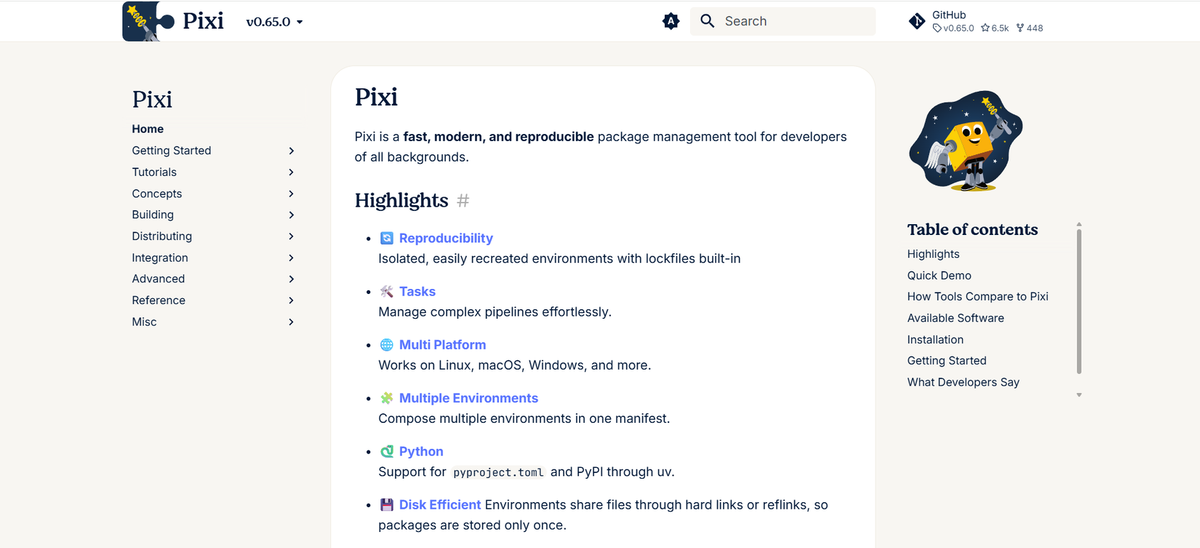The width and height of the screenshot is (1200, 548).
Task: Click the GitHub forks count 448
Action: click(x=1029, y=28)
